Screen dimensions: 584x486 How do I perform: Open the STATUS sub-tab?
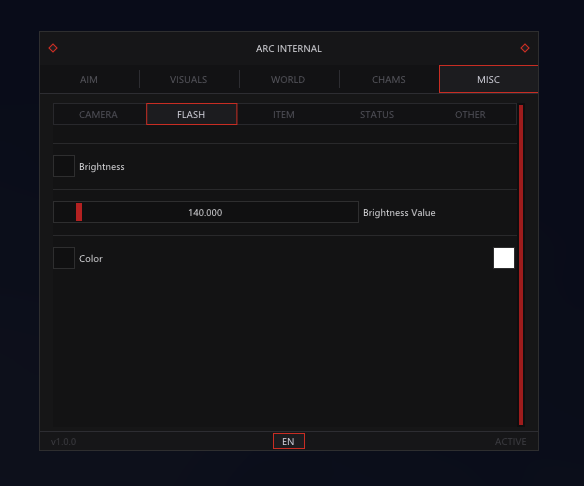pyautogui.click(x=377, y=114)
